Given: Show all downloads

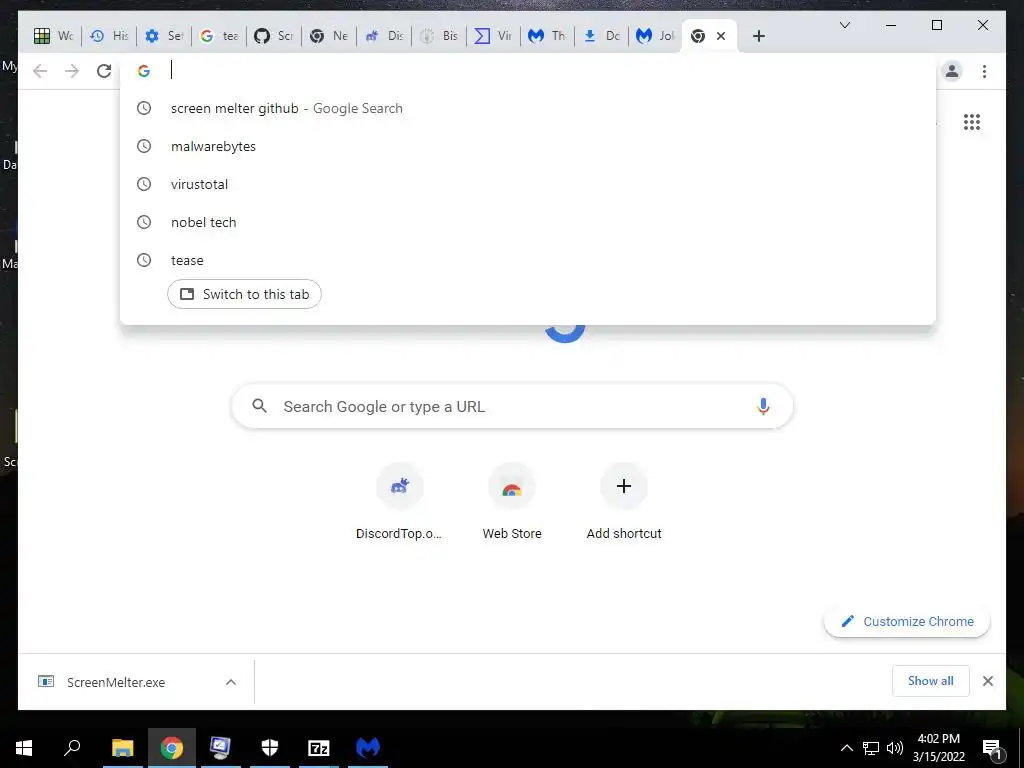Looking at the screenshot, I should pos(931,681).
